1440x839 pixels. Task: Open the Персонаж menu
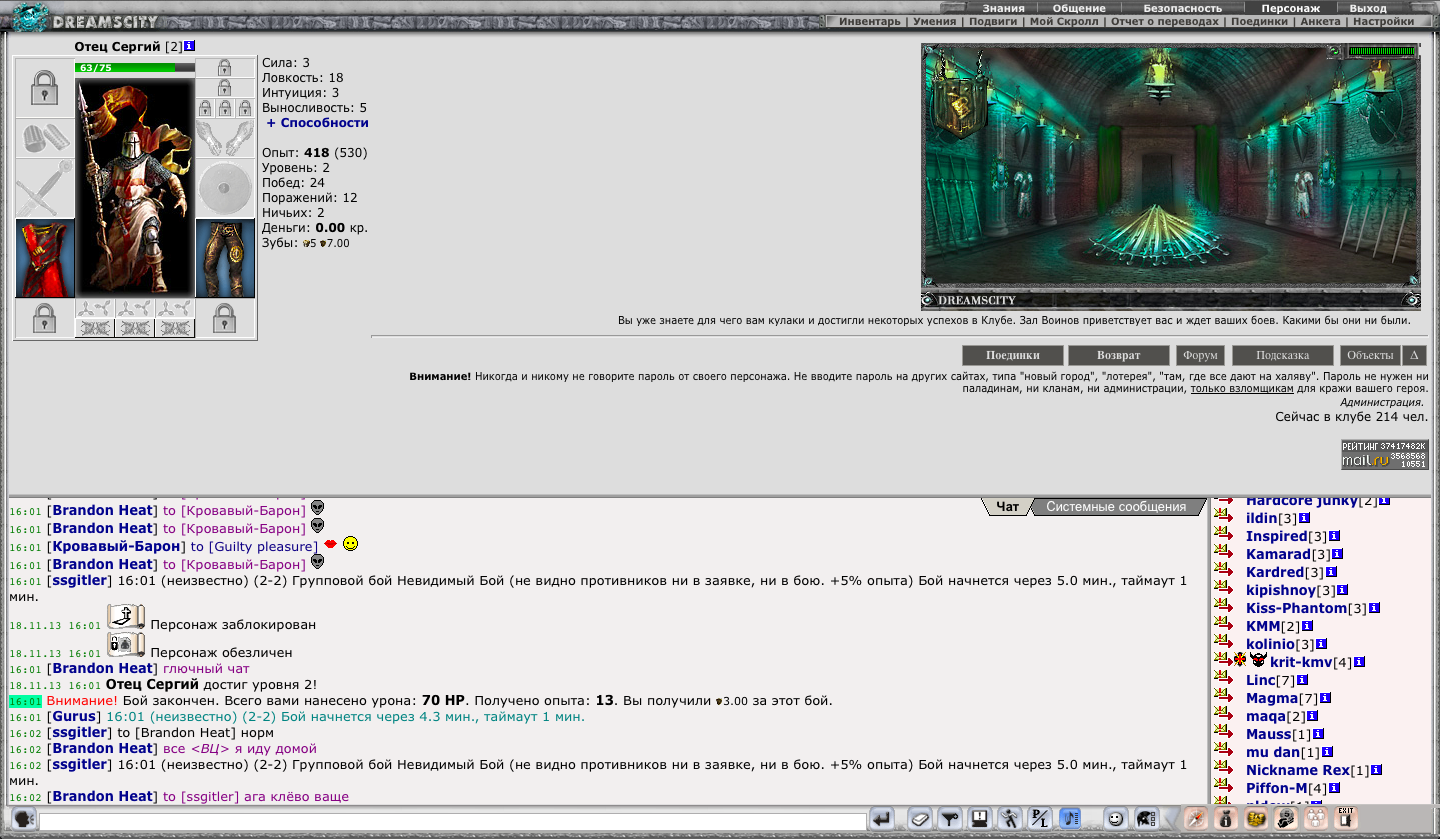point(1290,7)
